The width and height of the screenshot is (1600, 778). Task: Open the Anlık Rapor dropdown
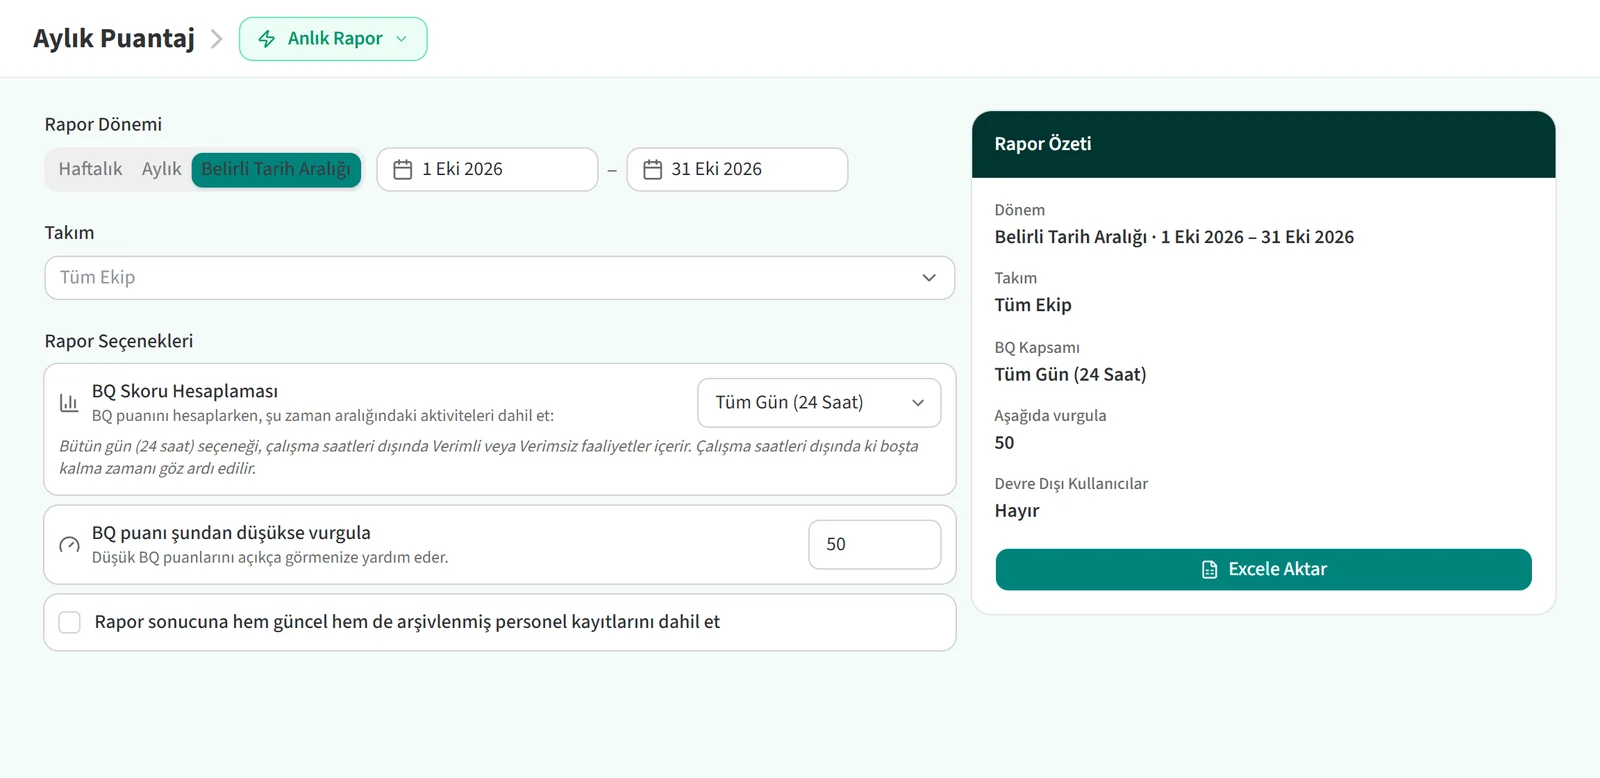tap(333, 39)
